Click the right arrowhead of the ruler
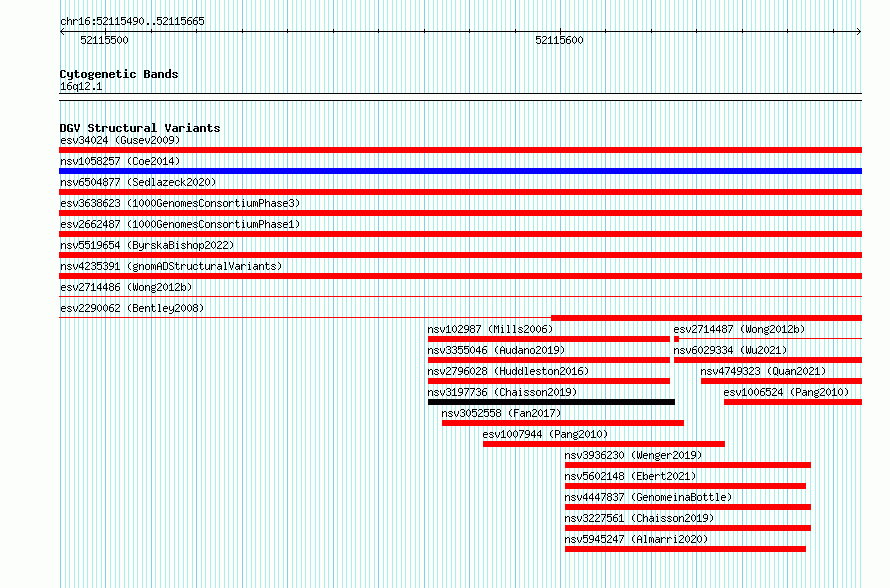The height and width of the screenshot is (588, 890). pos(859,32)
